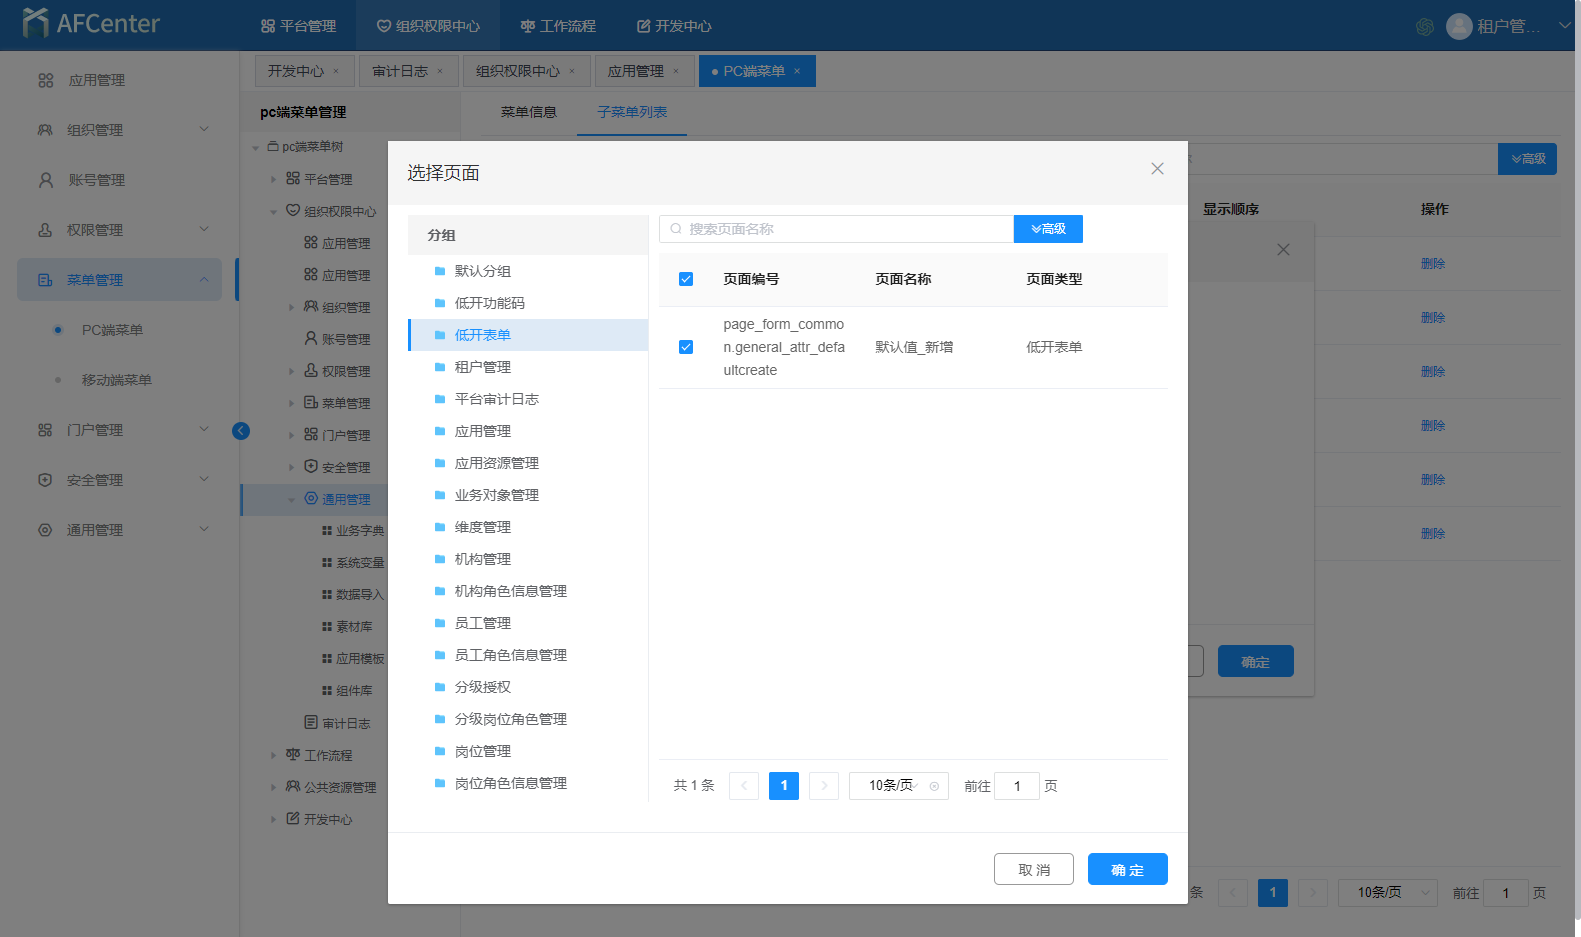Switch to the 菜单信息 tab
1581x937 pixels.
point(528,112)
